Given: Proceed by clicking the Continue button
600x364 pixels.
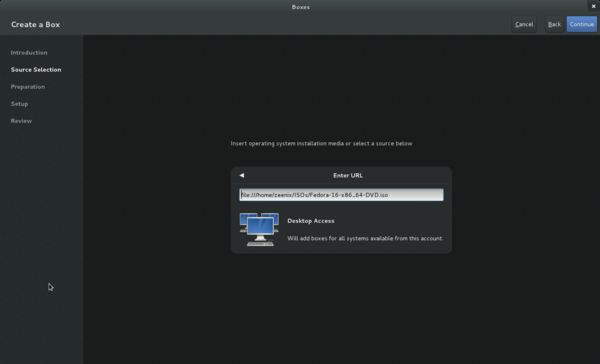Looking at the screenshot, I should [582, 24].
